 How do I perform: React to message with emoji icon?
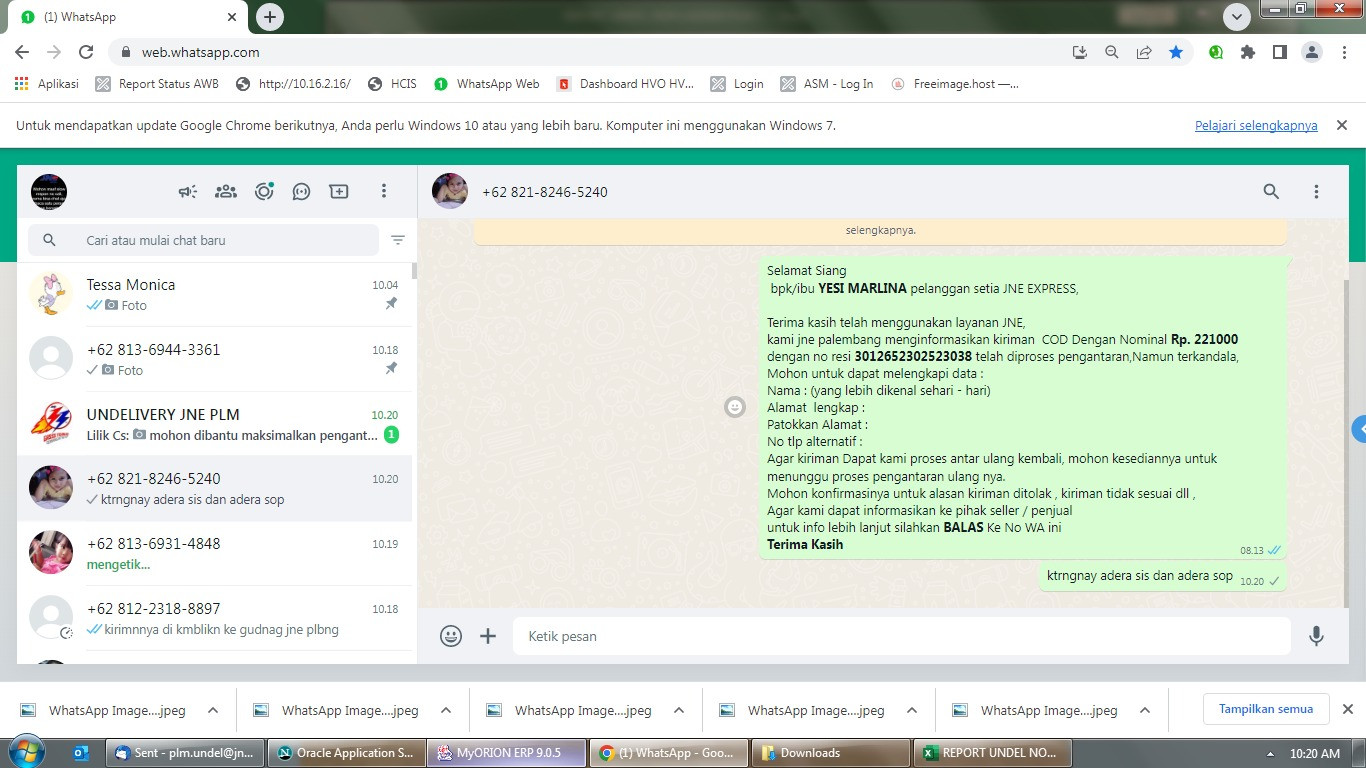pyautogui.click(x=735, y=407)
